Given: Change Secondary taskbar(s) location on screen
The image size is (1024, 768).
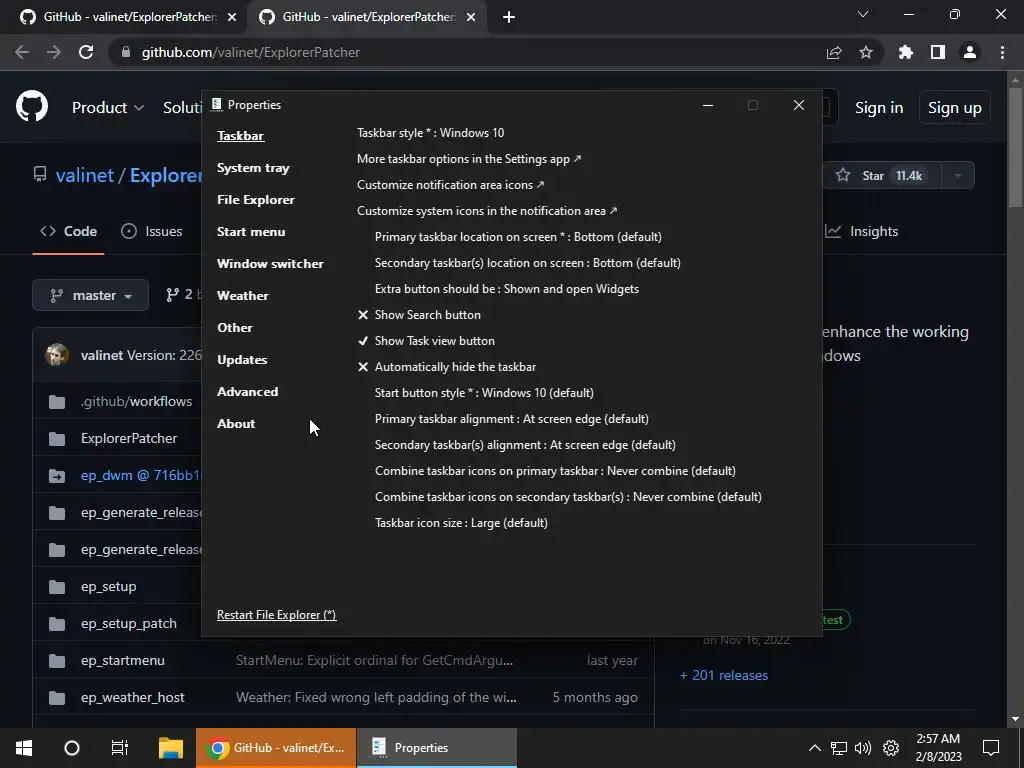Looking at the screenshot, I should click(x=528, y=263).
